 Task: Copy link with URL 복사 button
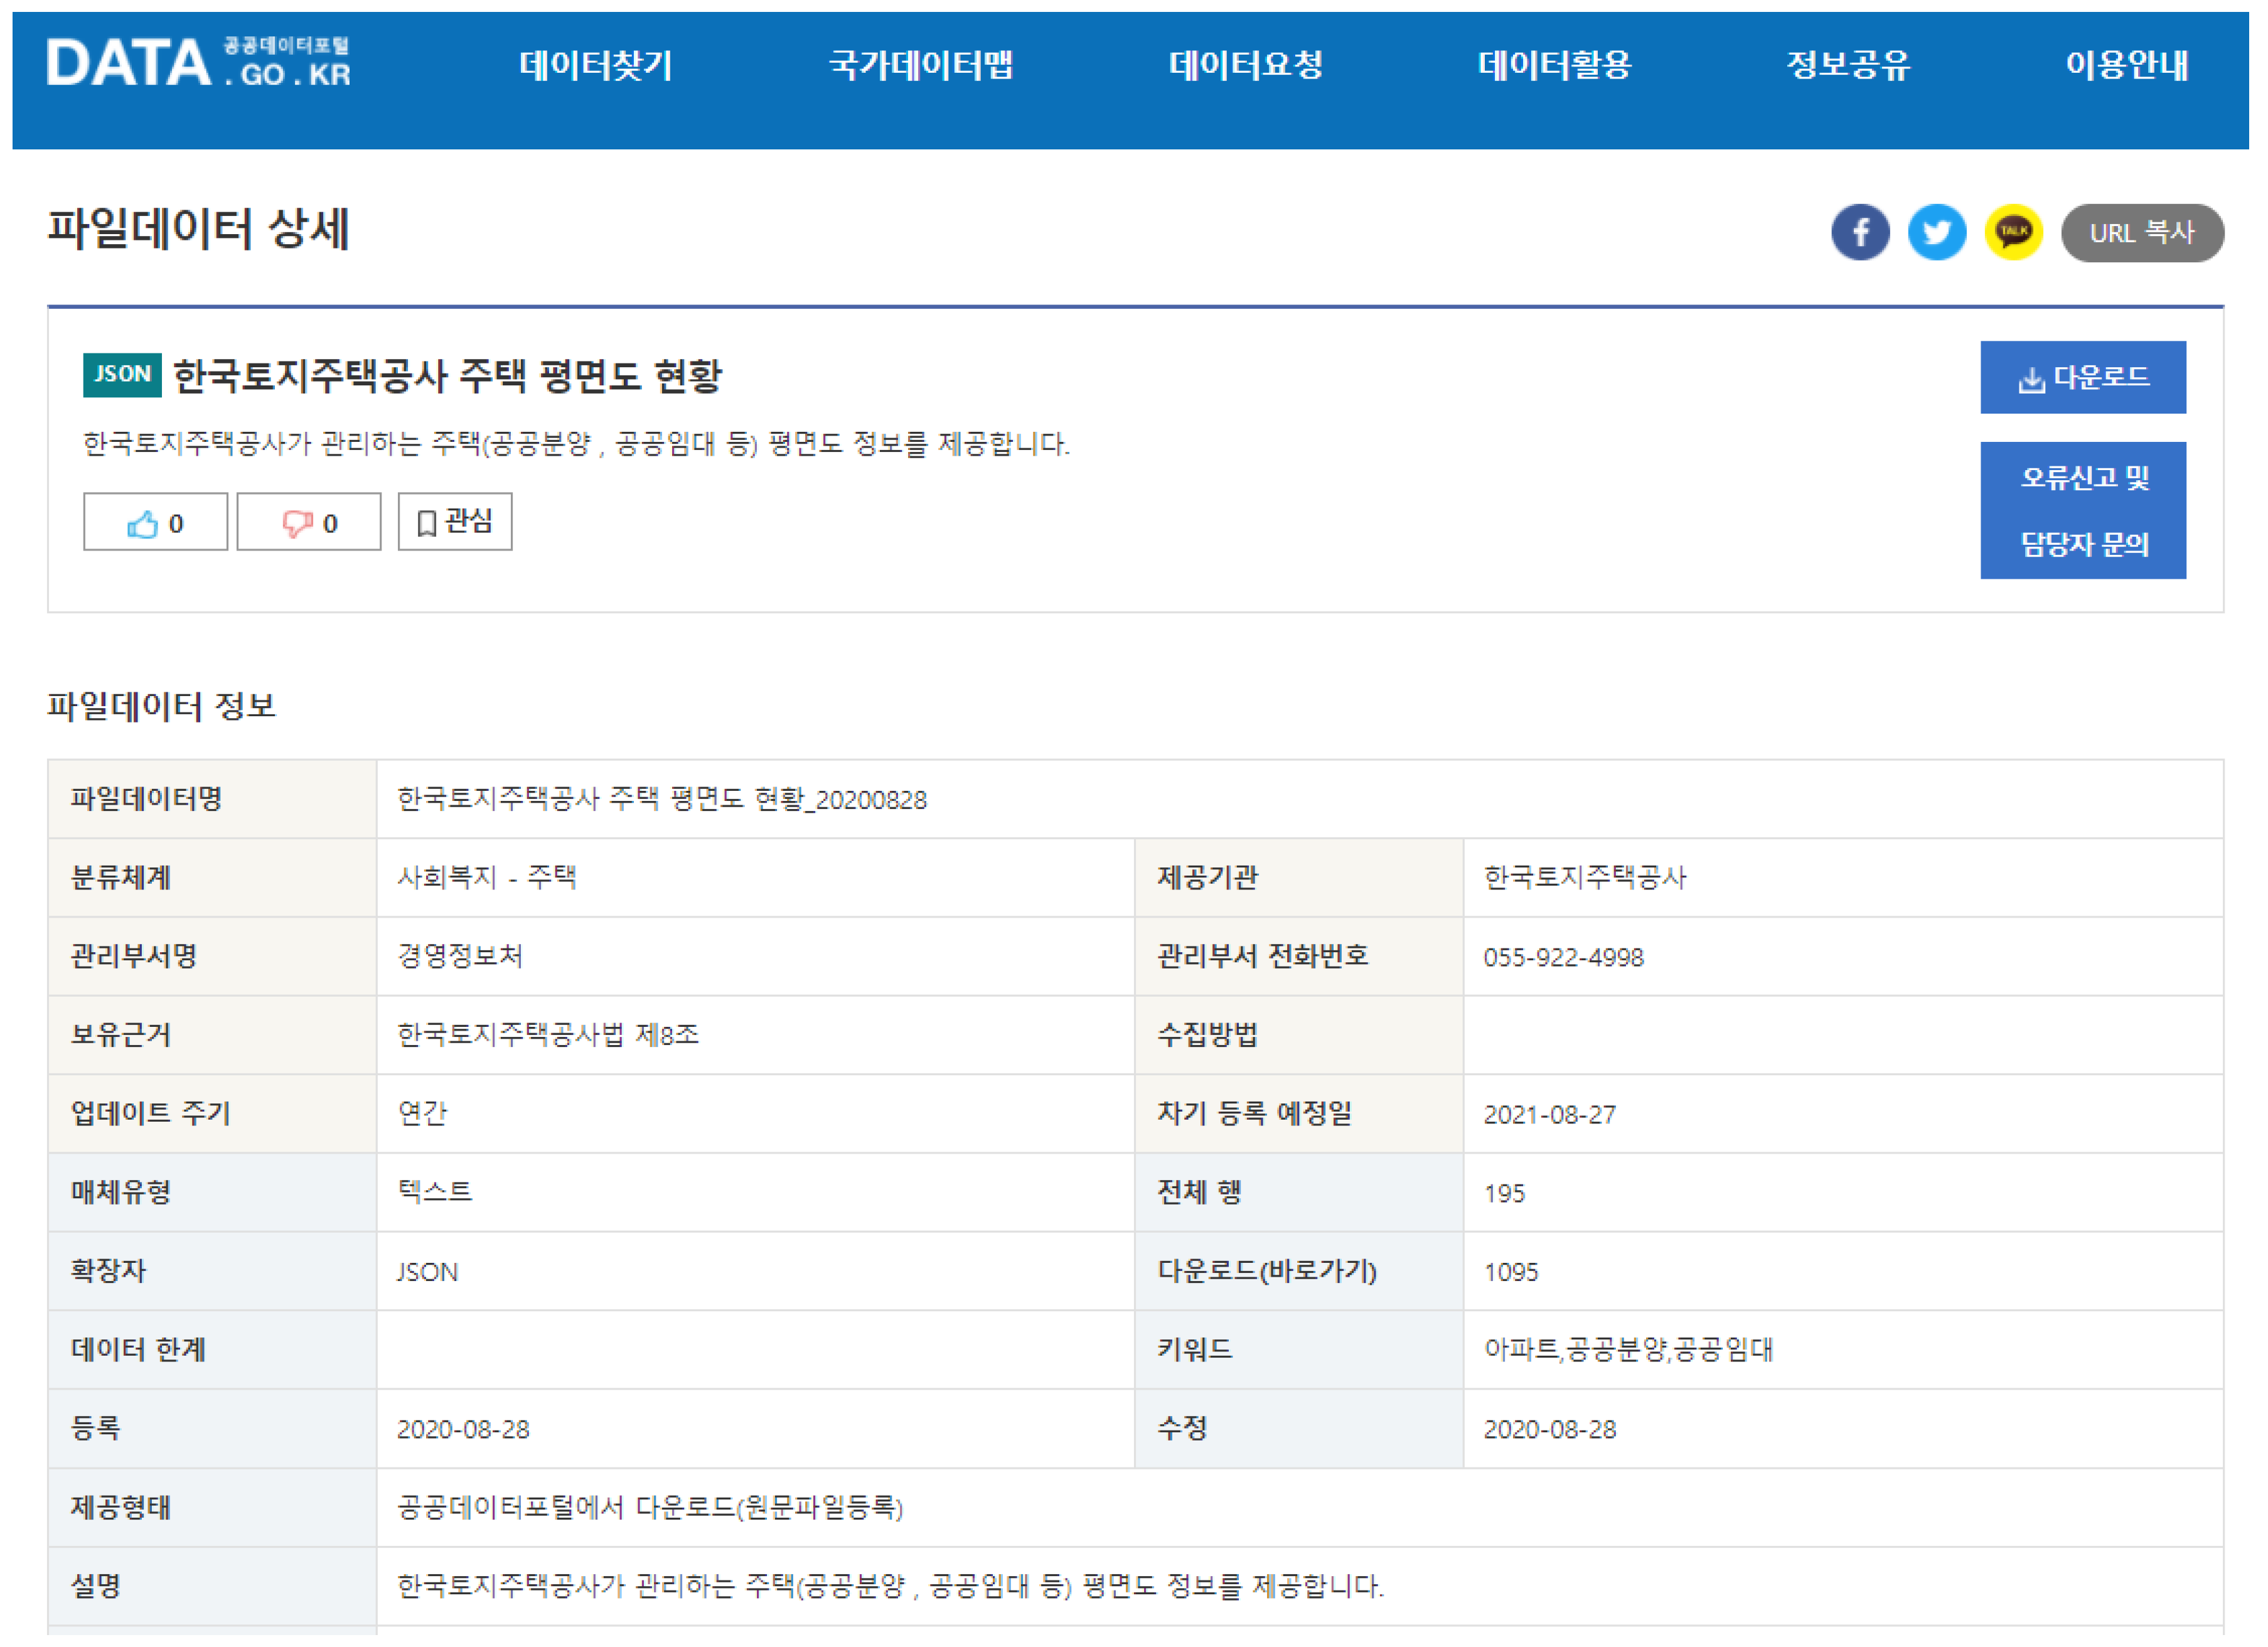point(2141,233)
